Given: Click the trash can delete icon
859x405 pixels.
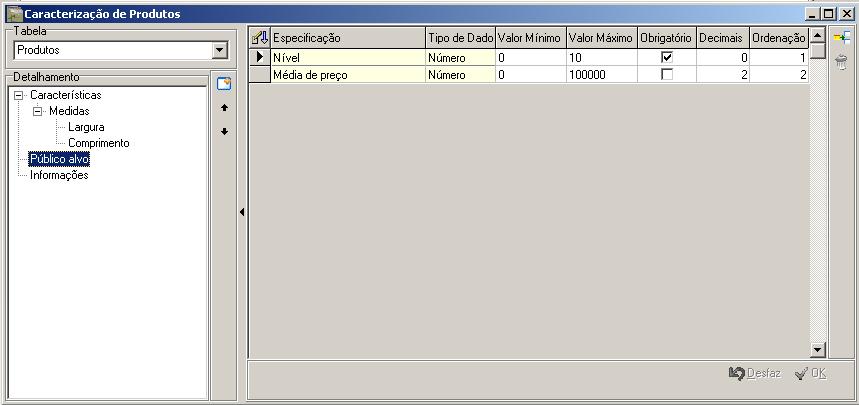Looking at the screenshot, I should [x=842, y=61].
